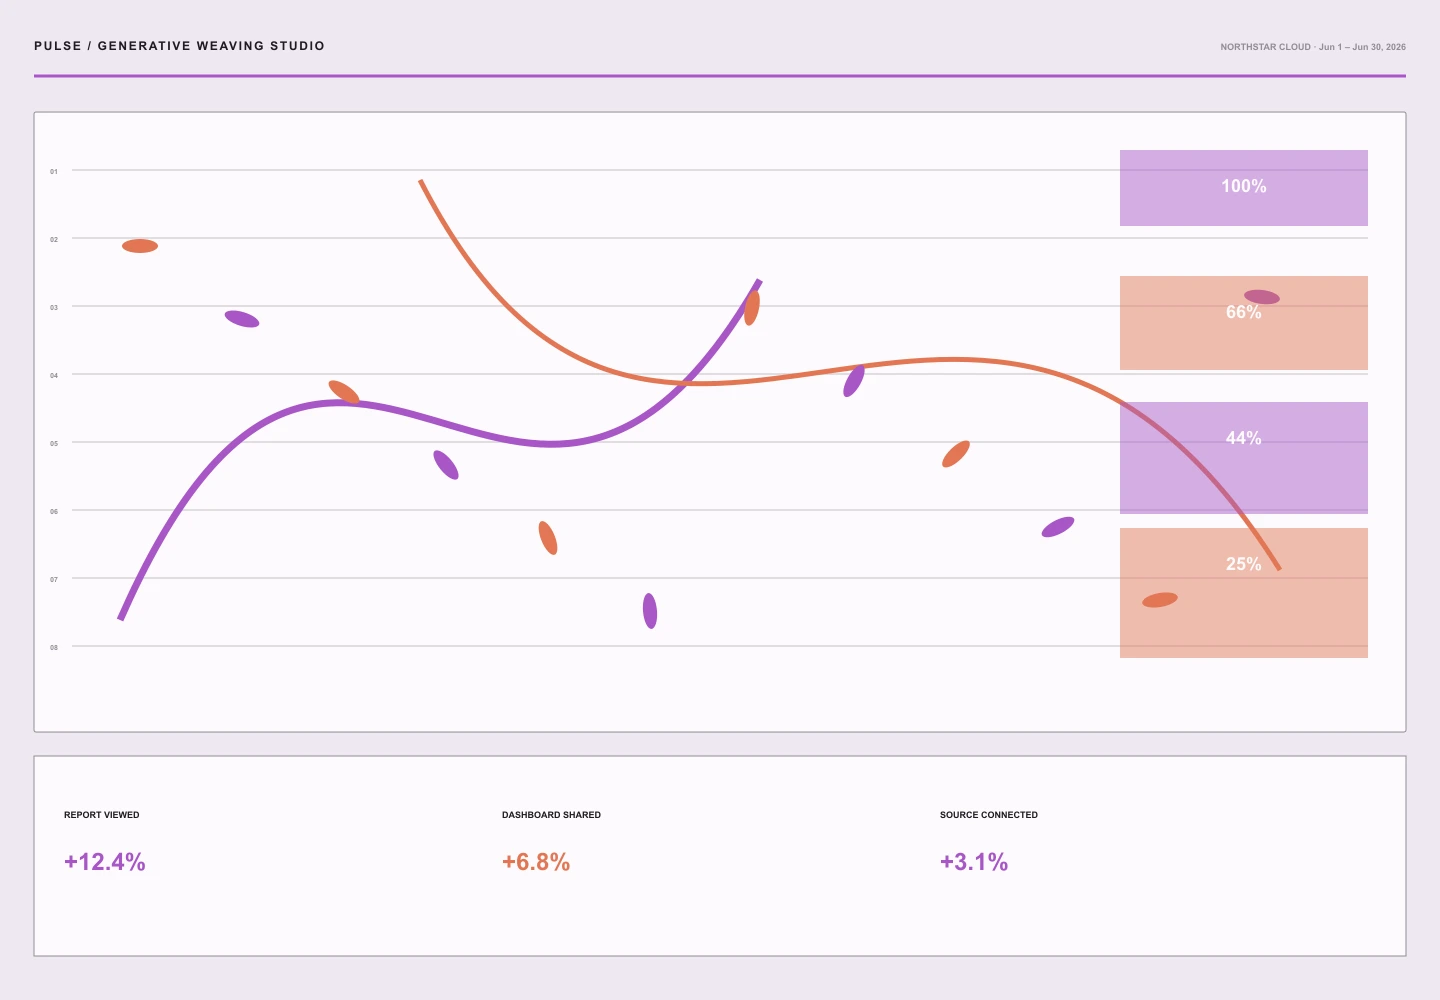Select the REPORT VIEWED label
This screenshot has width=1440, height=1000.
point(102,815)
